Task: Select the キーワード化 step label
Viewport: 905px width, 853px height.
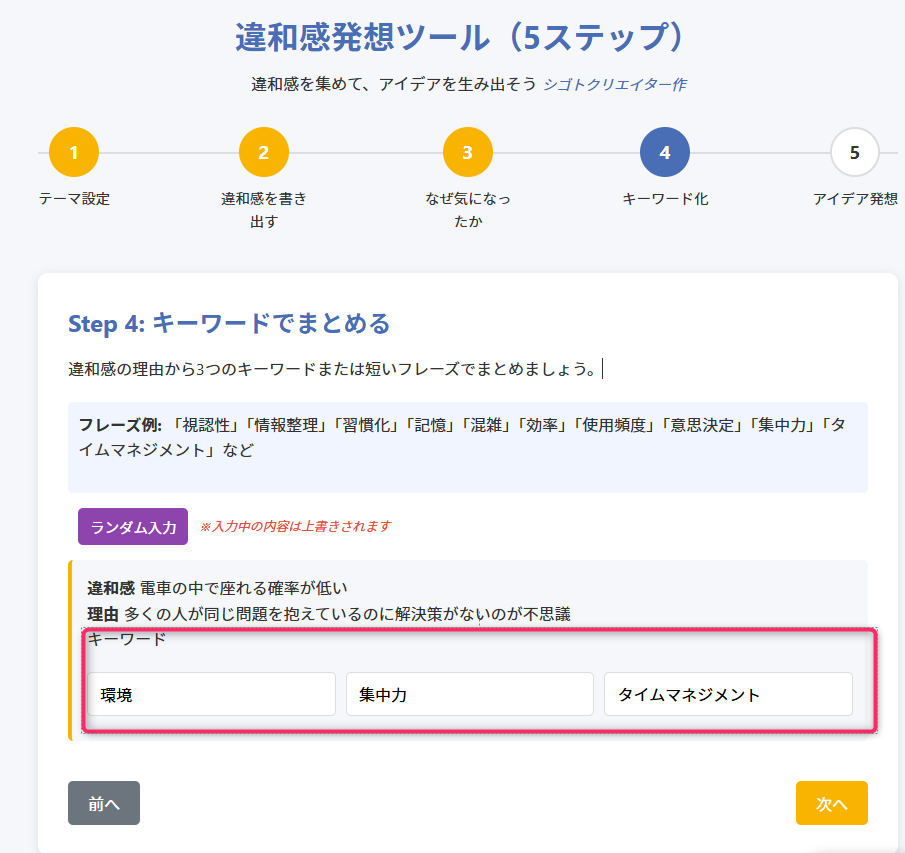Action: [665, 199]
